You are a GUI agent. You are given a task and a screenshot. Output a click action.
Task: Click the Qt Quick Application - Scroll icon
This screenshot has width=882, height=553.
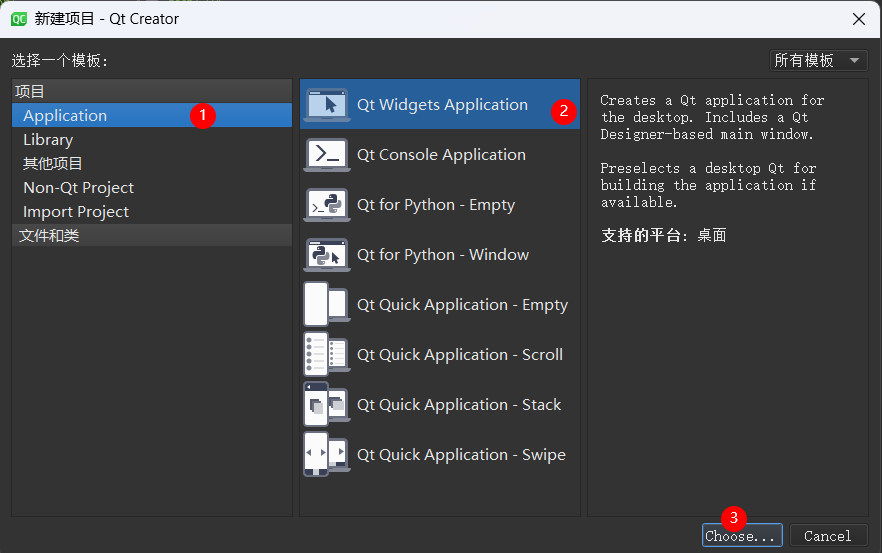(327, 355)
